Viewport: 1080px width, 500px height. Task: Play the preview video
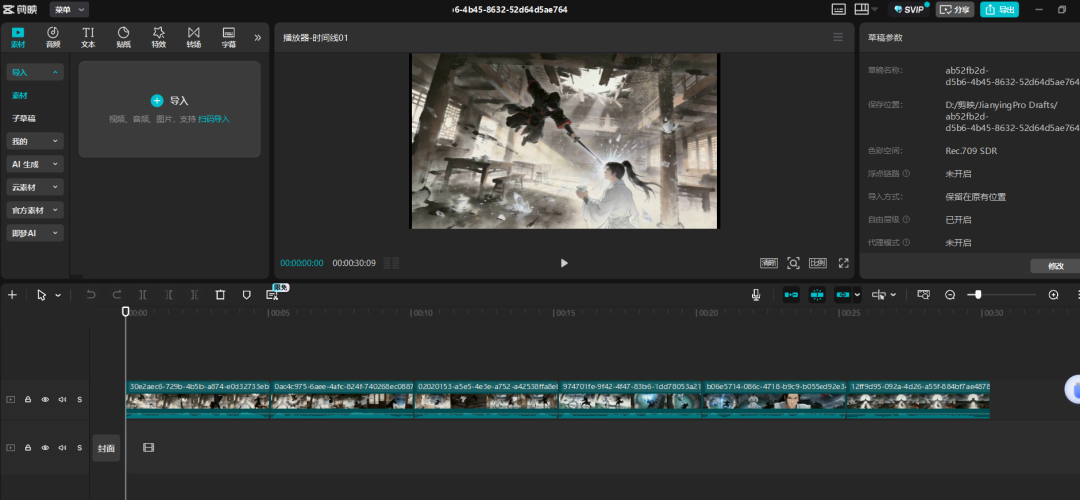(x=564, y=263)
